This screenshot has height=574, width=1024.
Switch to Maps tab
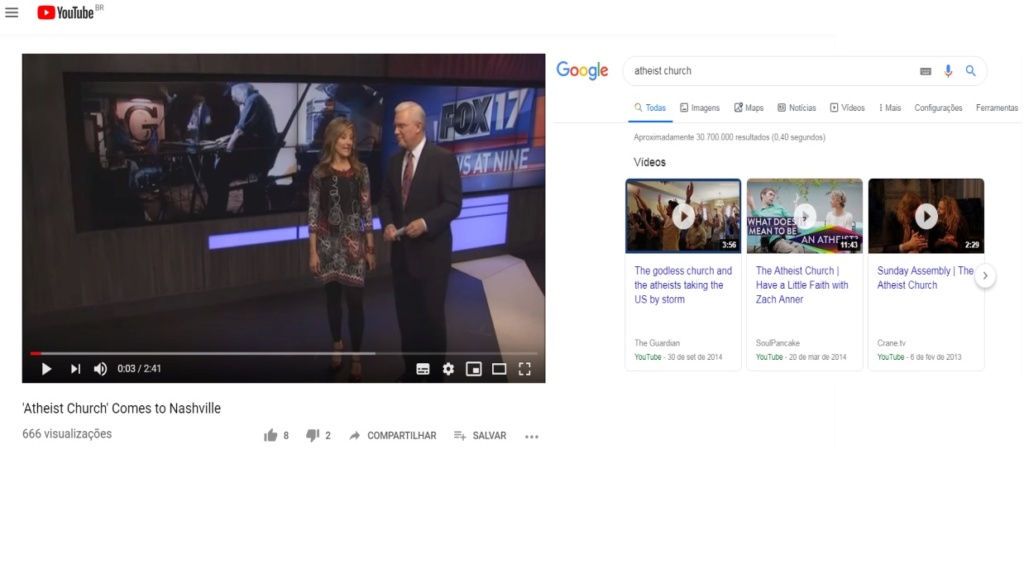(x=748, y=108)
